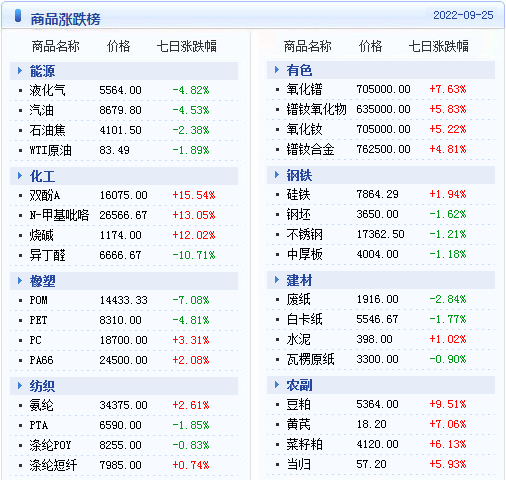Click price 34375.00 of 氨纶
This screenshot has width=506, height=480.
[x=123, y=405]
